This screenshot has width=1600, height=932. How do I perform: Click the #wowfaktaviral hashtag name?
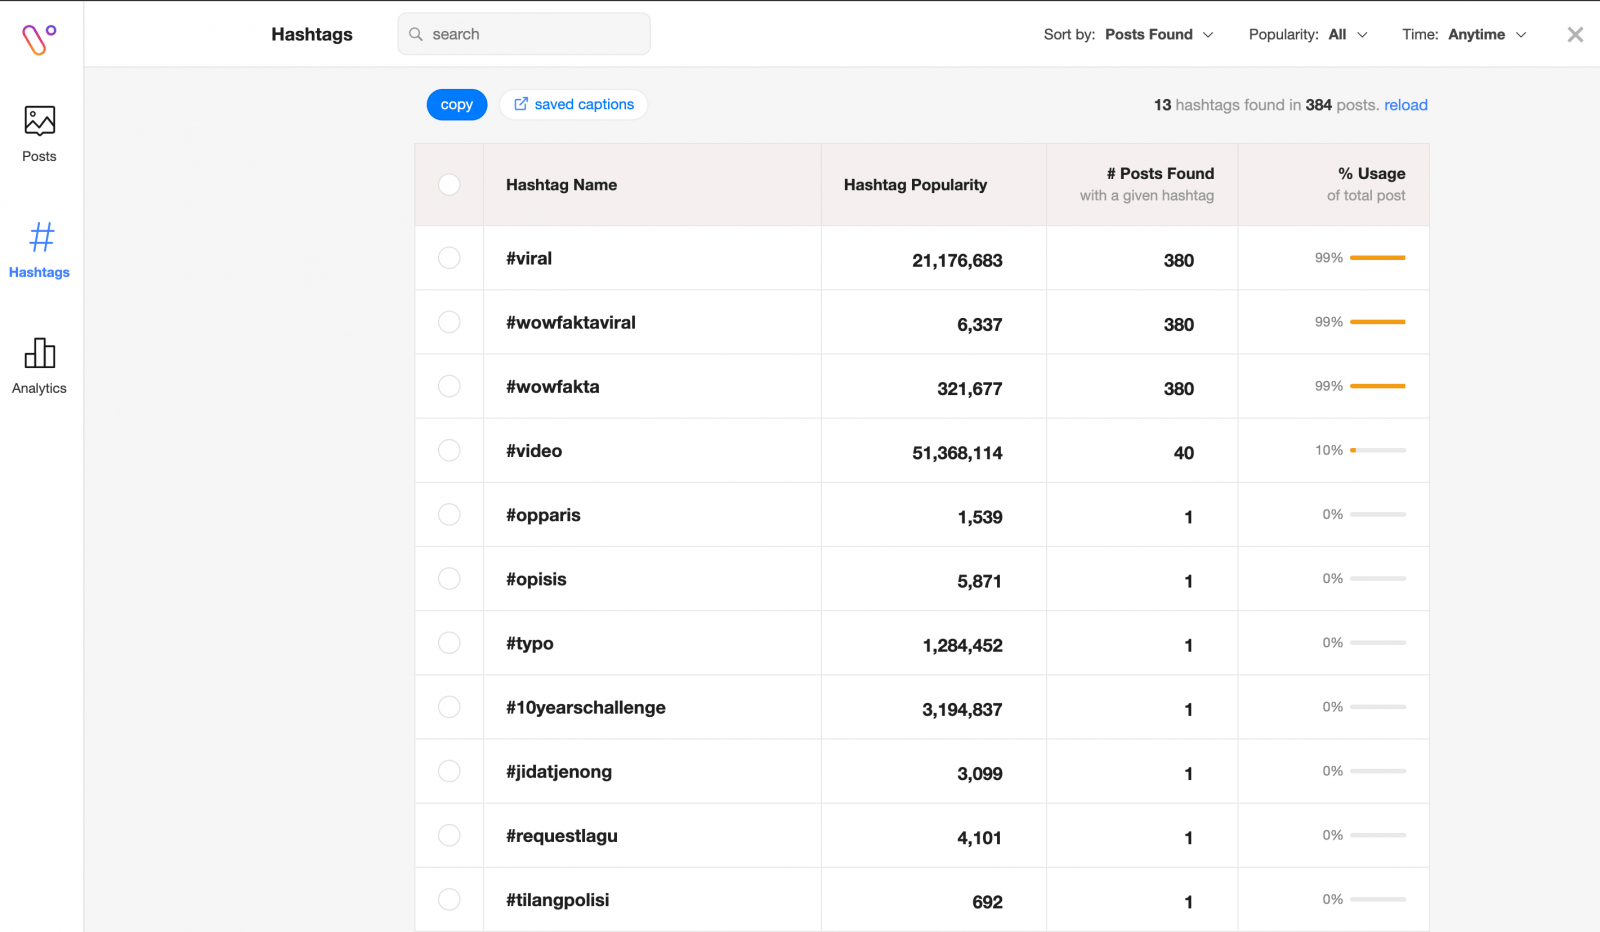coord(571,322)
